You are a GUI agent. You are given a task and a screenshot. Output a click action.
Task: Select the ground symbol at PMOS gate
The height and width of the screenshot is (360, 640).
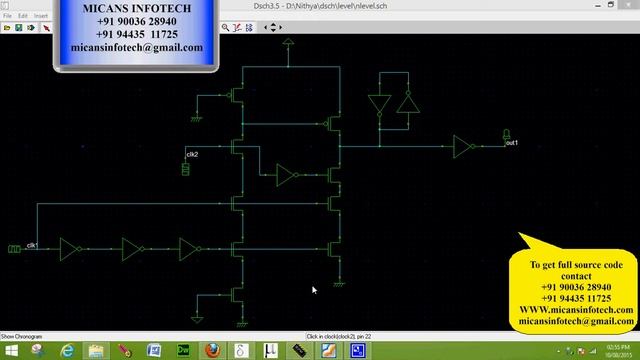(x=197, y=119)
